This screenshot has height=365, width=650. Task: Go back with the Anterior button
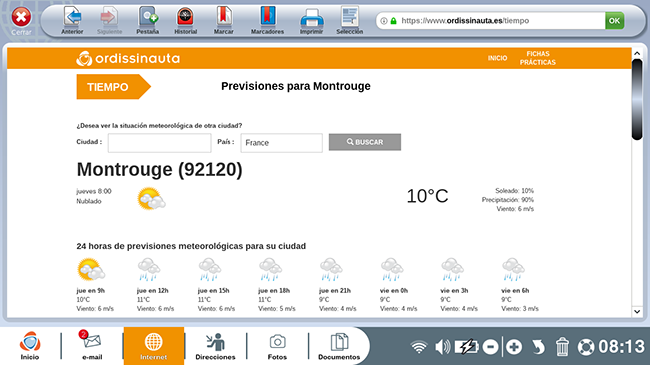tap(72, 20)
